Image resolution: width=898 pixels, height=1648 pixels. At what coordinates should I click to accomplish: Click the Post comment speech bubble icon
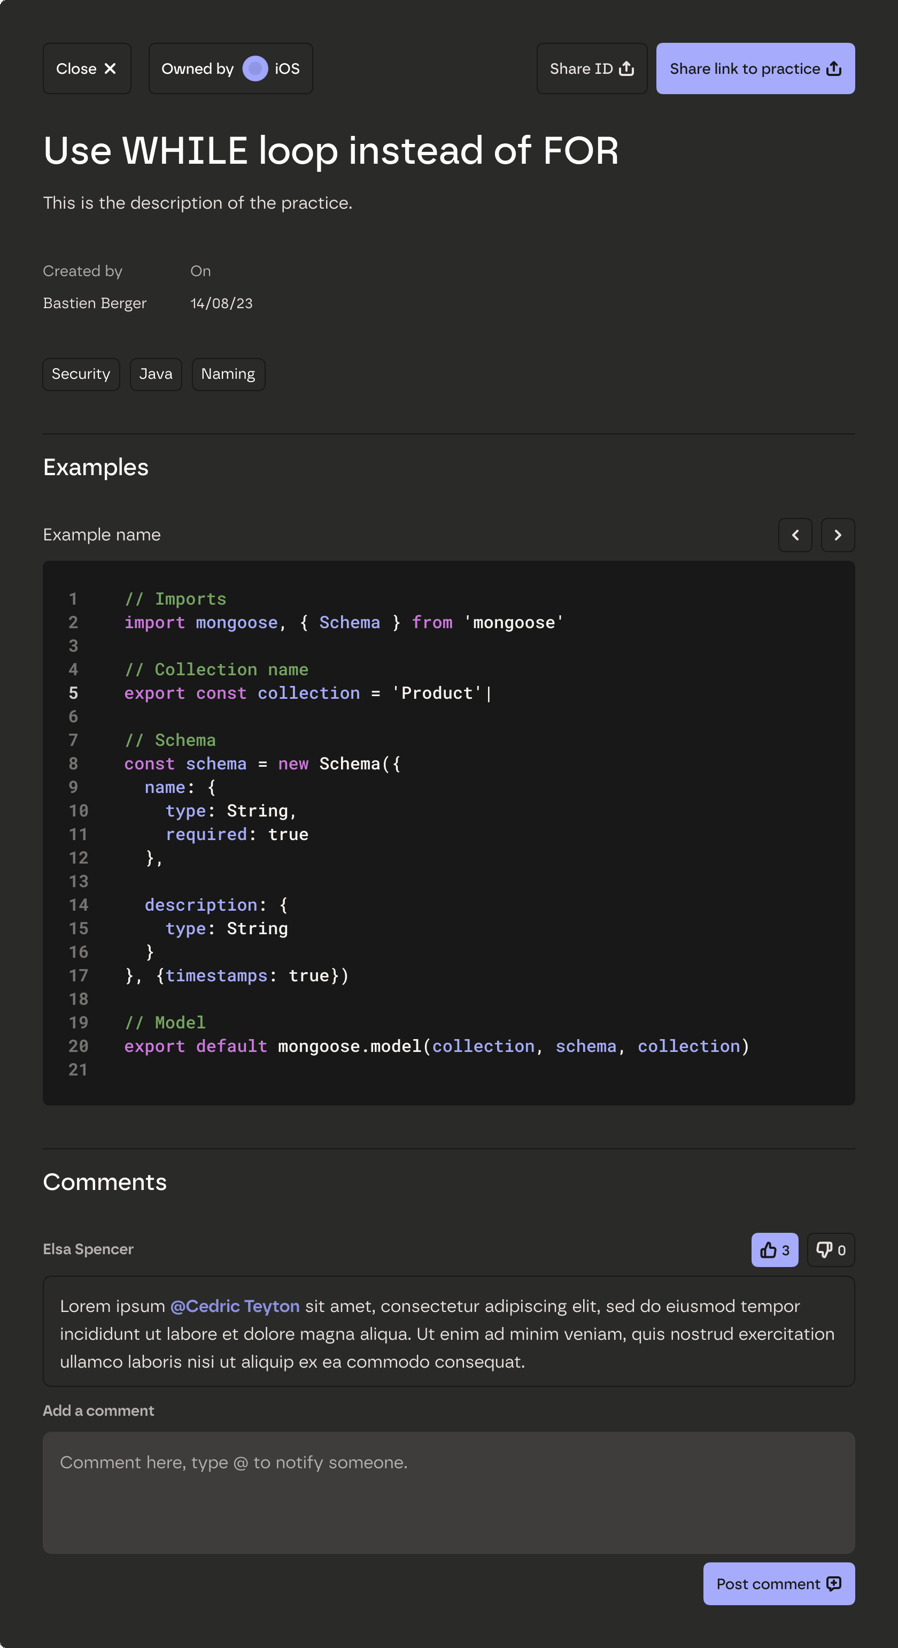coord(834,1584)
